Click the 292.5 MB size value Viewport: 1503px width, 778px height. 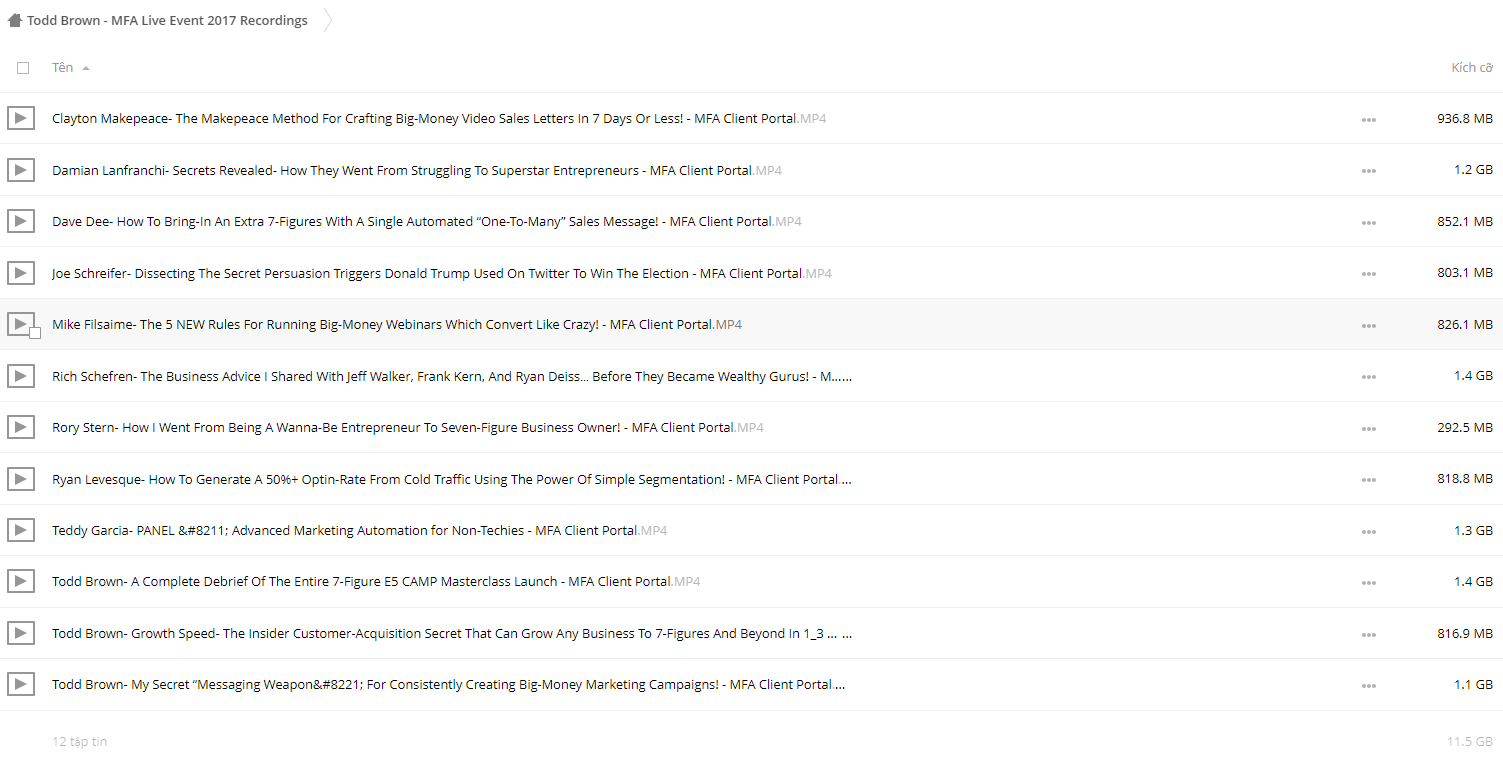coord(1465,428)
